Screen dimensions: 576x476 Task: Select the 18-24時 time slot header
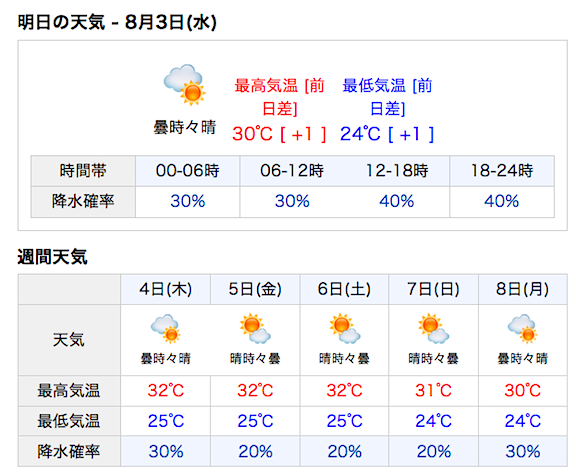(x=502, y=171)
